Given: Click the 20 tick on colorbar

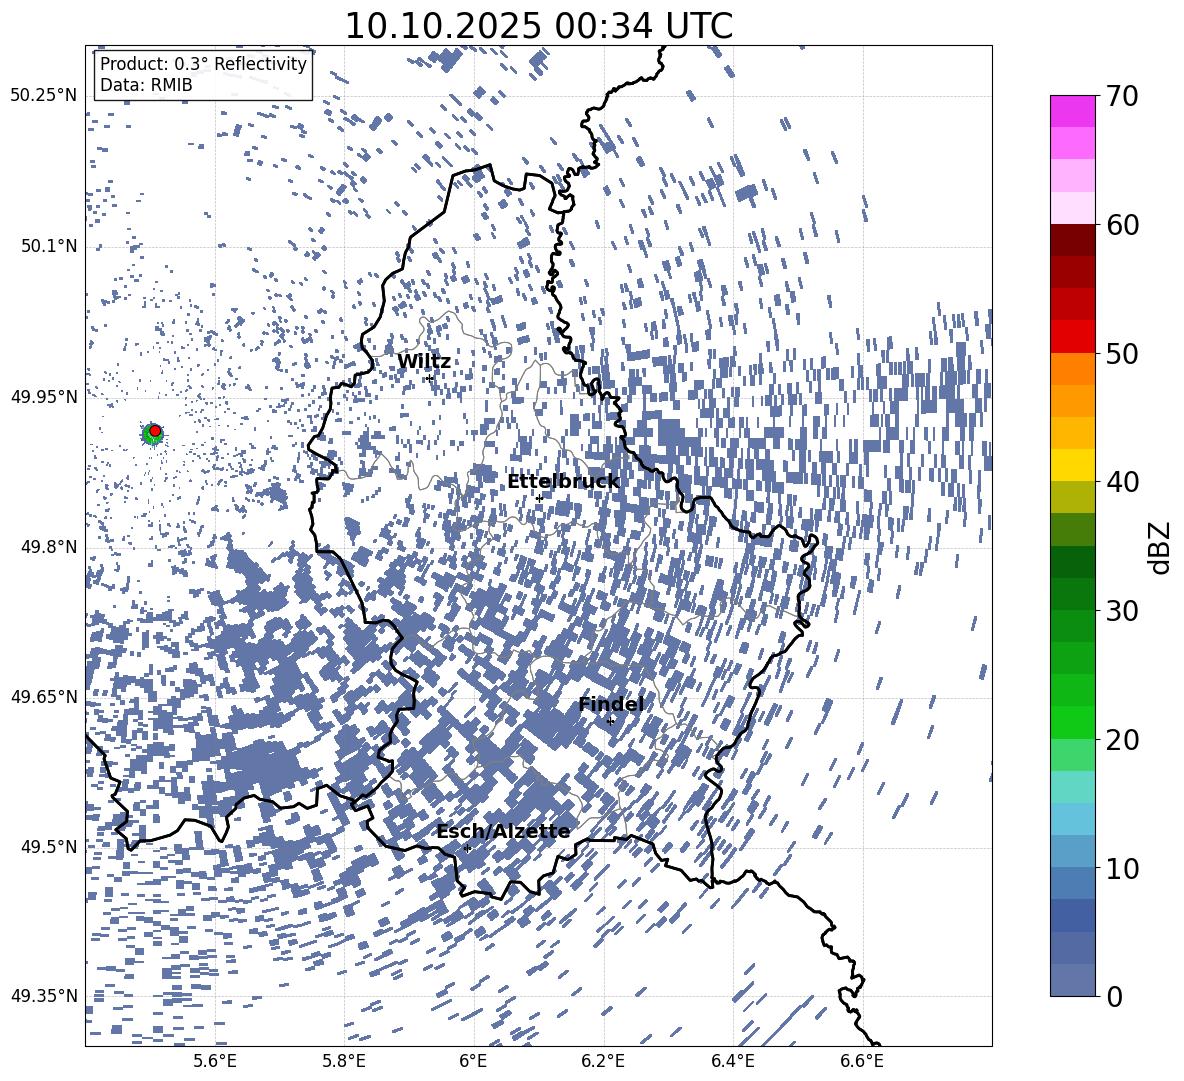Looking at the screenshot, I should point(1122,740).
